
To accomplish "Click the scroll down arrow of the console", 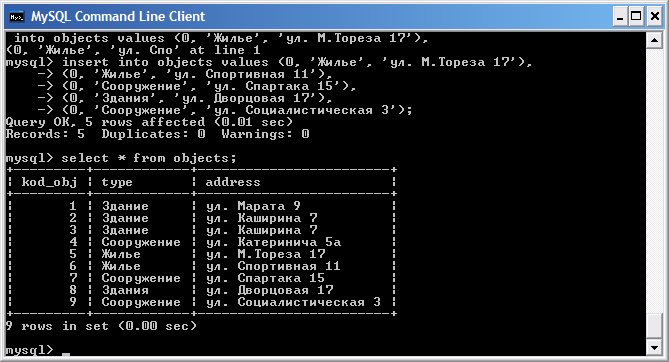I will (654, 347).
